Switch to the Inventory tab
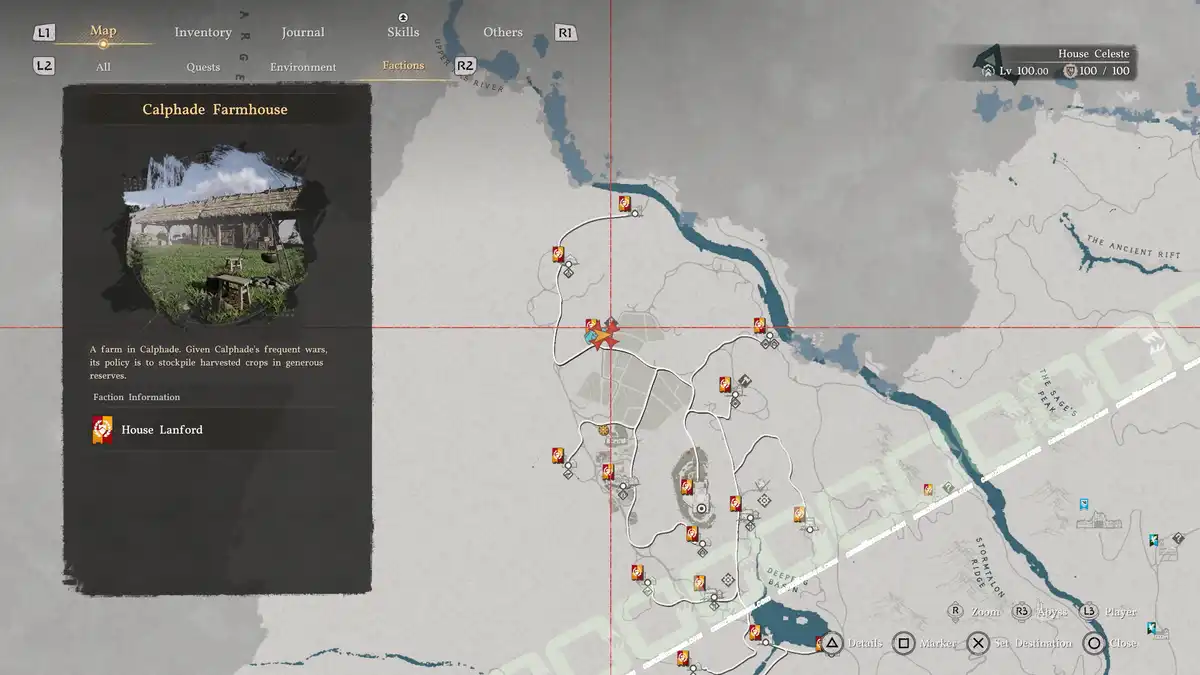 pyautogui.click(x=203, y=32)
